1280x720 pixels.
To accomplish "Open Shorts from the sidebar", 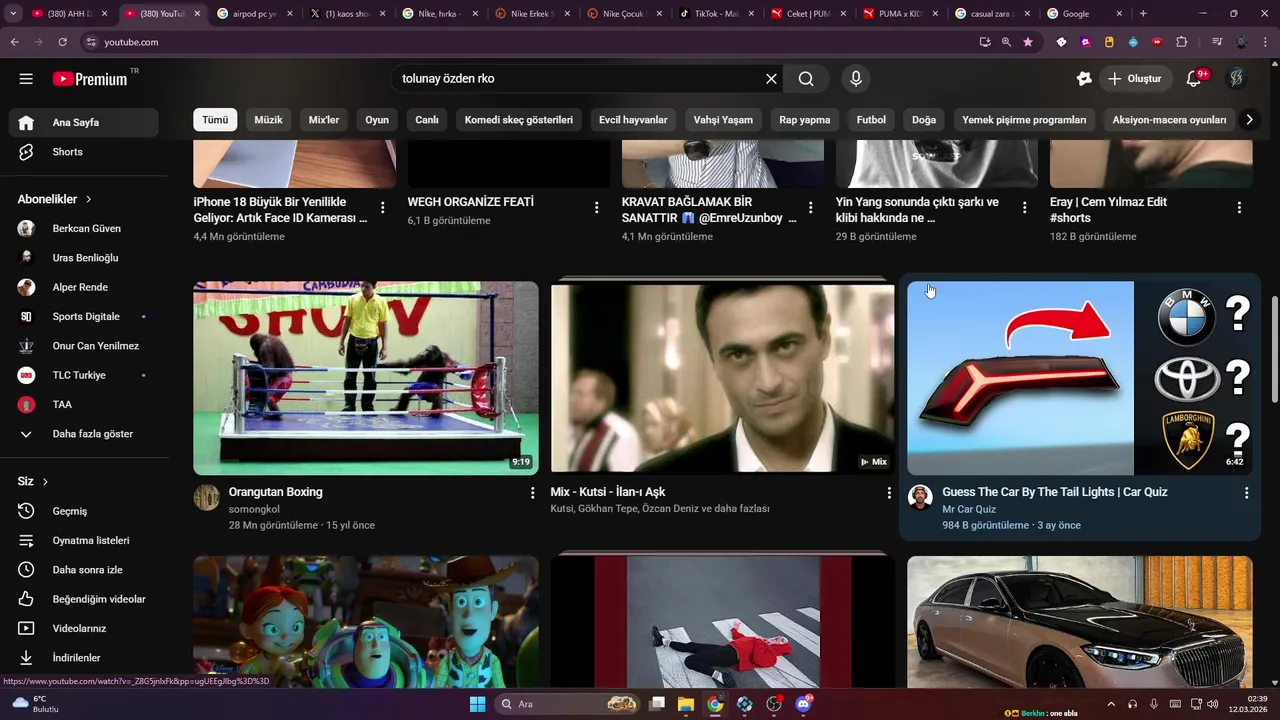I will (84, 152).
